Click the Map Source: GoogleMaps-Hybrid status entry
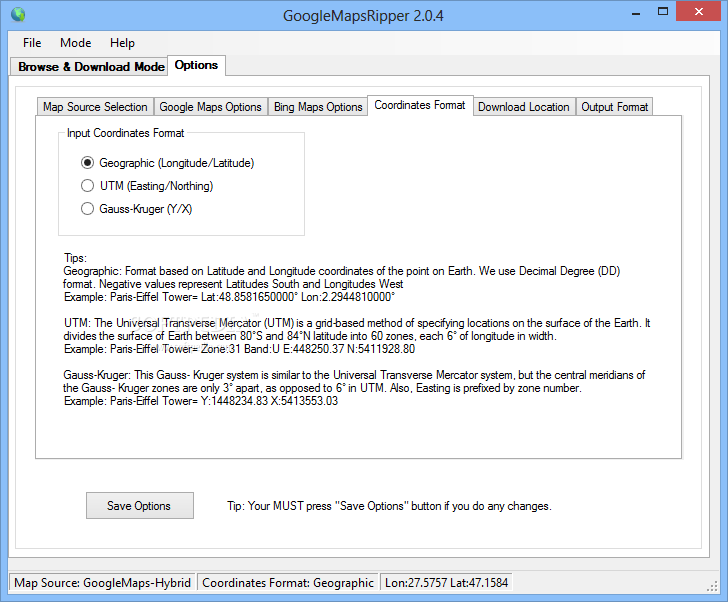The image size is (728, 602). pos(103,583)
